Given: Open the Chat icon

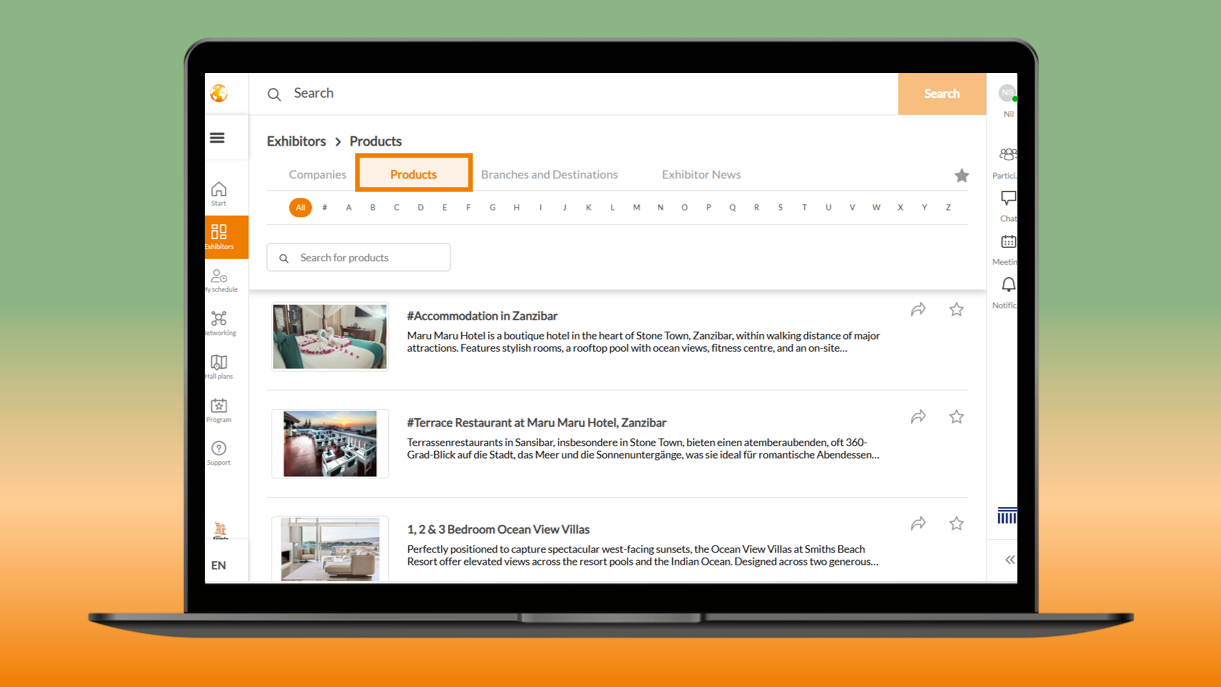Looking at the screenshot, I should coord(1008,198).
